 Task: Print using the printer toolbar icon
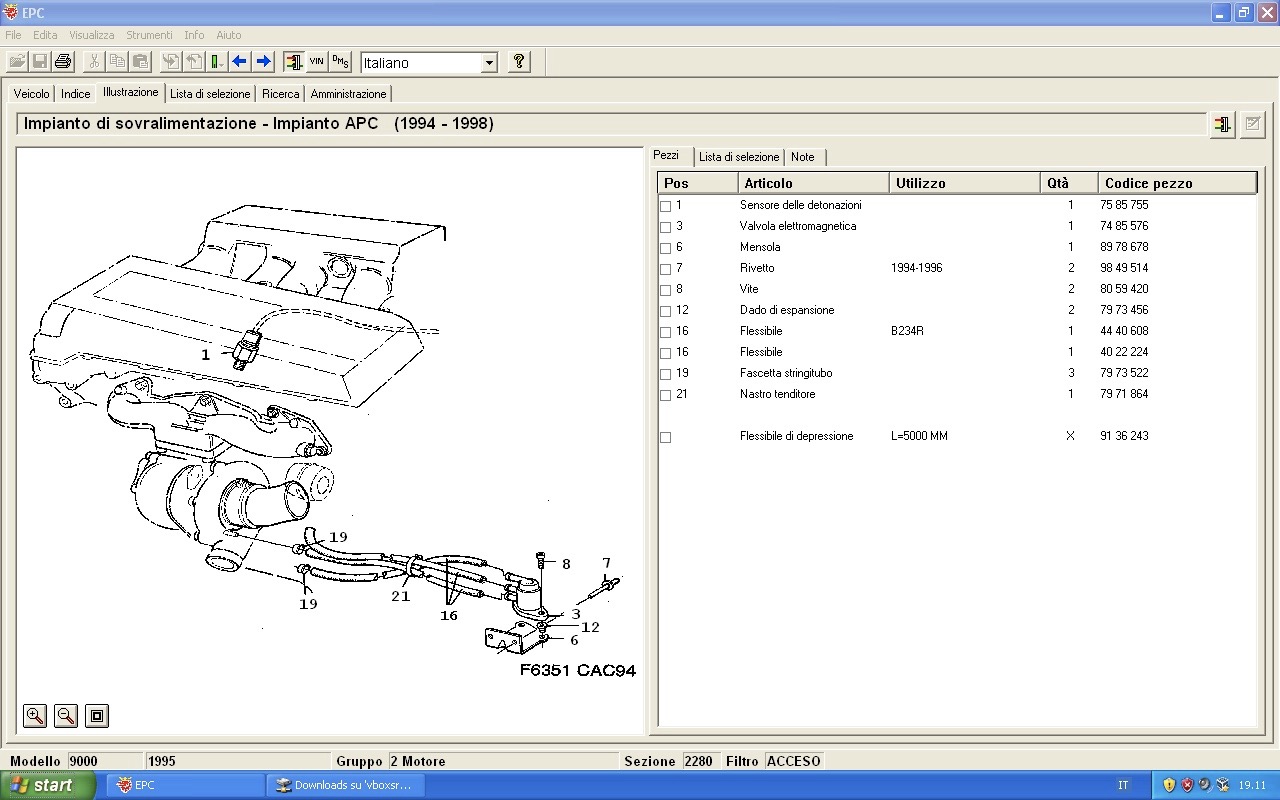pyautogui.click(x=63, y=62)
